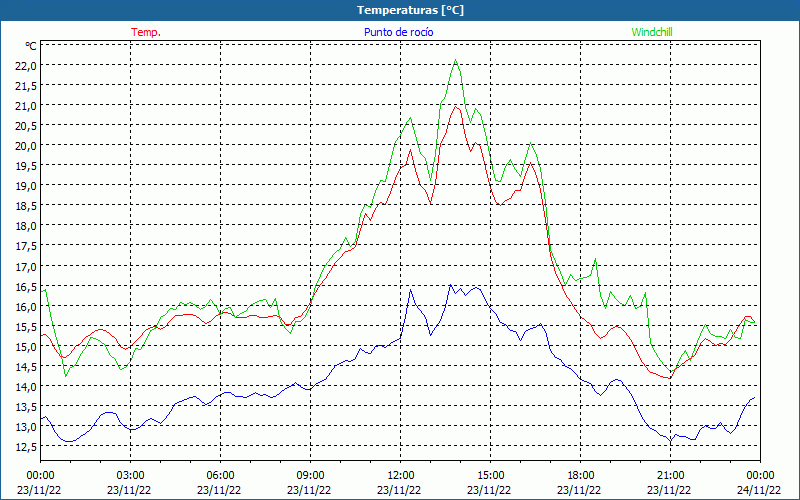Click the 15,0 y-axis value
Screen dimensions: 800x500
pos(26,346)
